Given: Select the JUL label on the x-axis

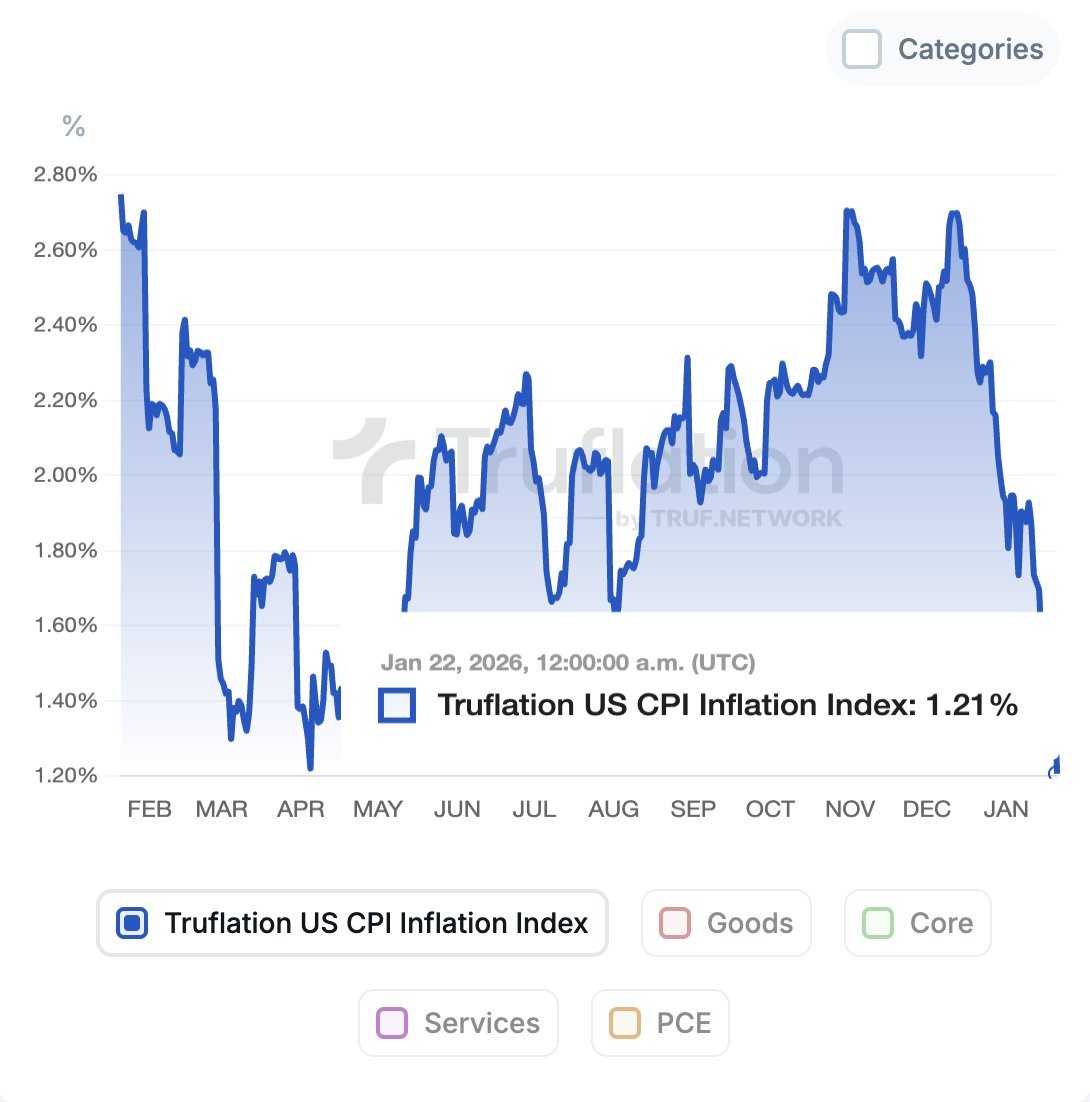Looking at the screenshot, I should click(534, 809).
